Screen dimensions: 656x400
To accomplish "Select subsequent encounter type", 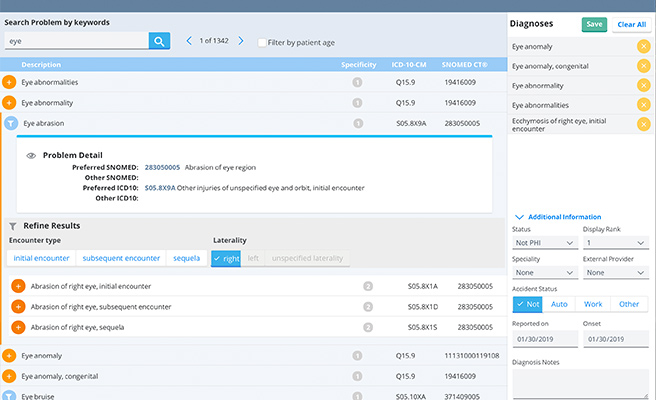I will point(121,258).
